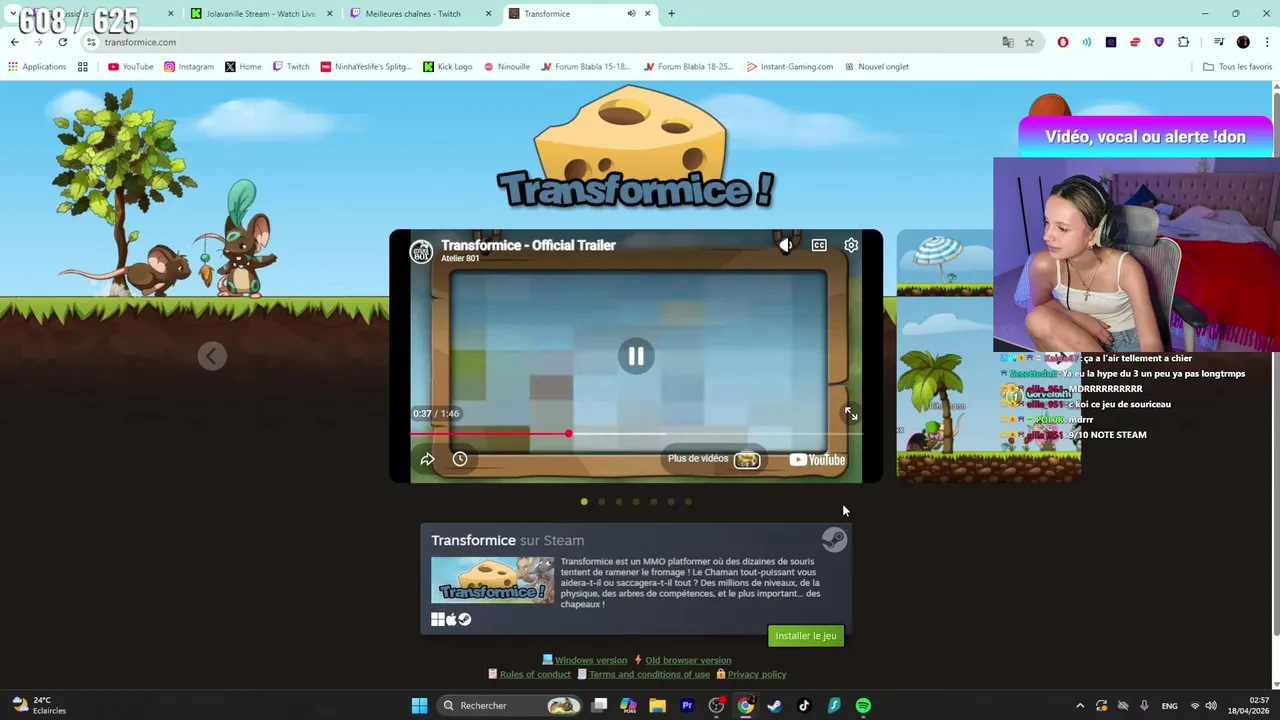Open the Twitch bookmark
This screenshot has width=1280, height=720.
291,67
